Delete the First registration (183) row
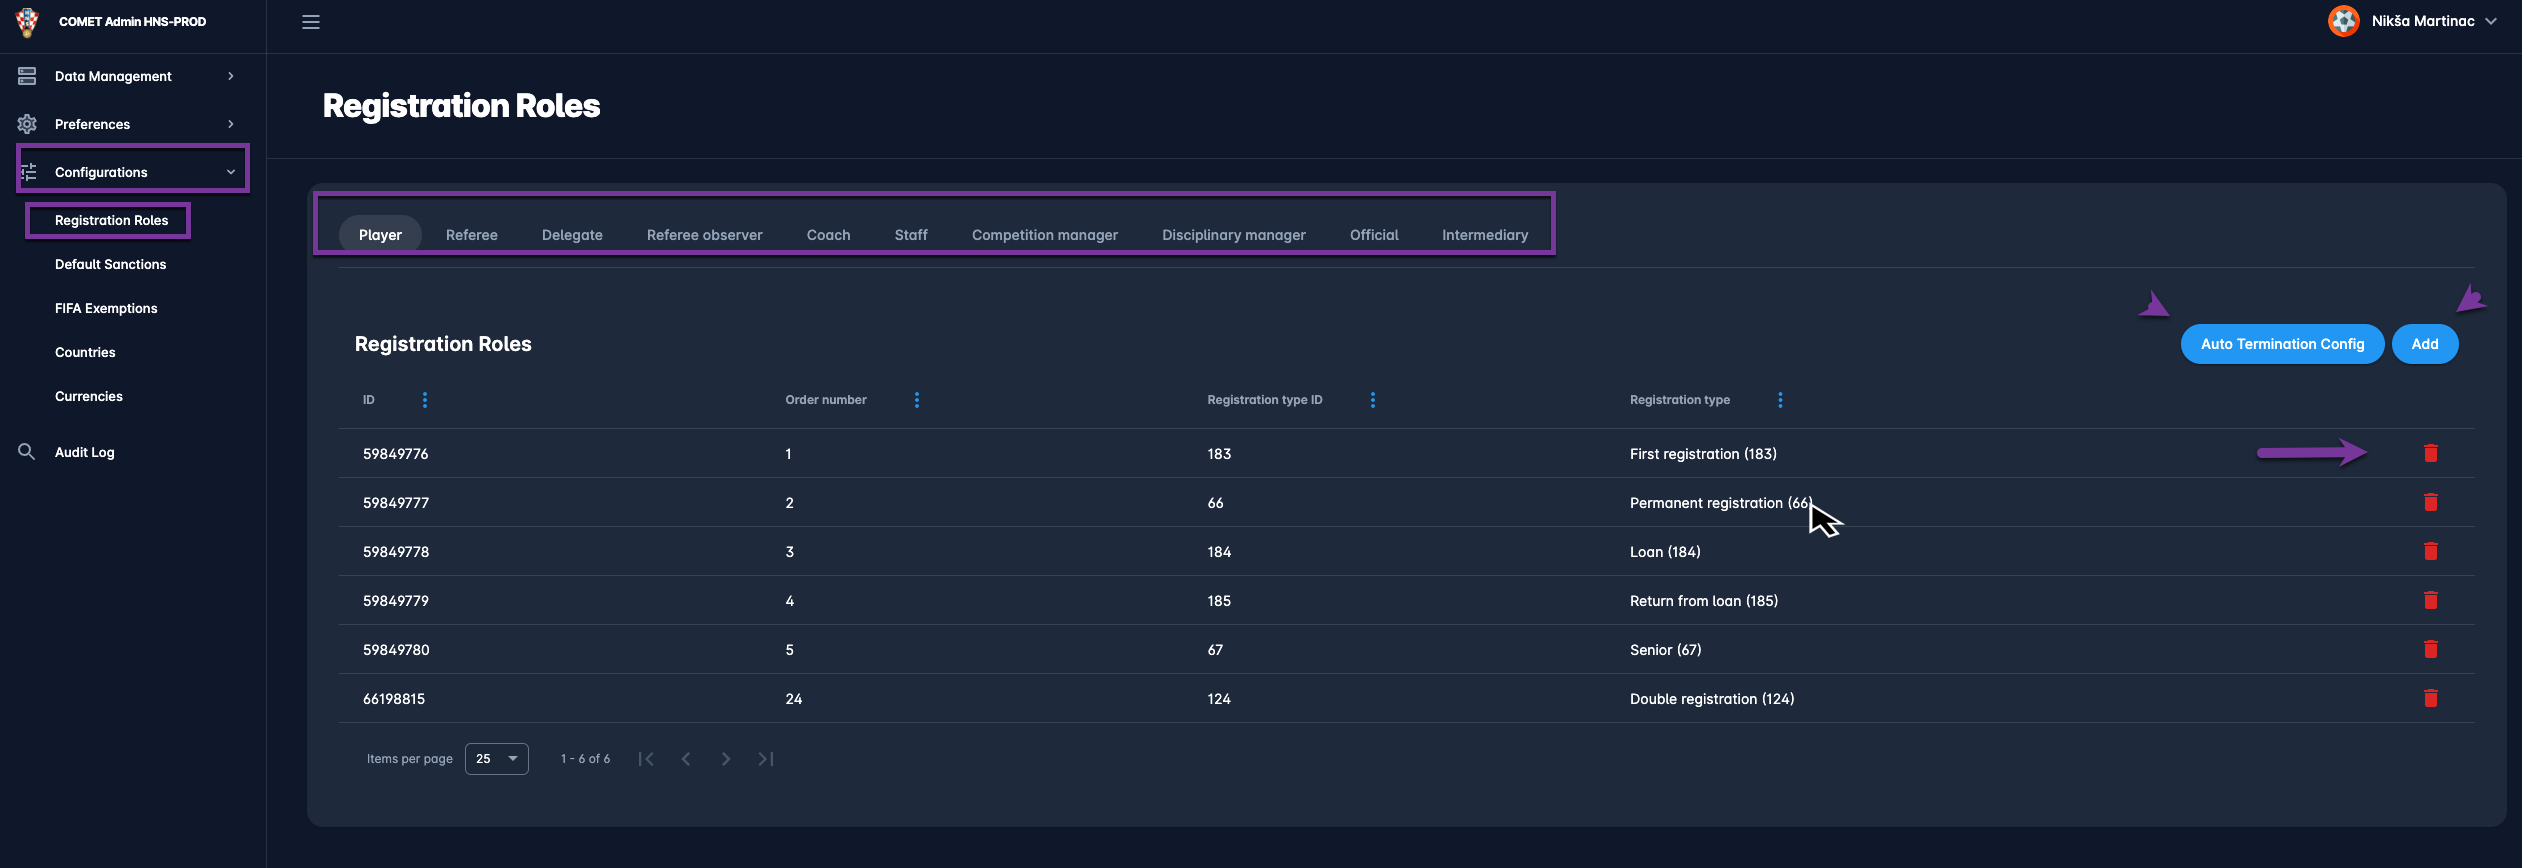Image resolution: width=2522 pixels, height=868 pixels. click(x=2430, y=454)
